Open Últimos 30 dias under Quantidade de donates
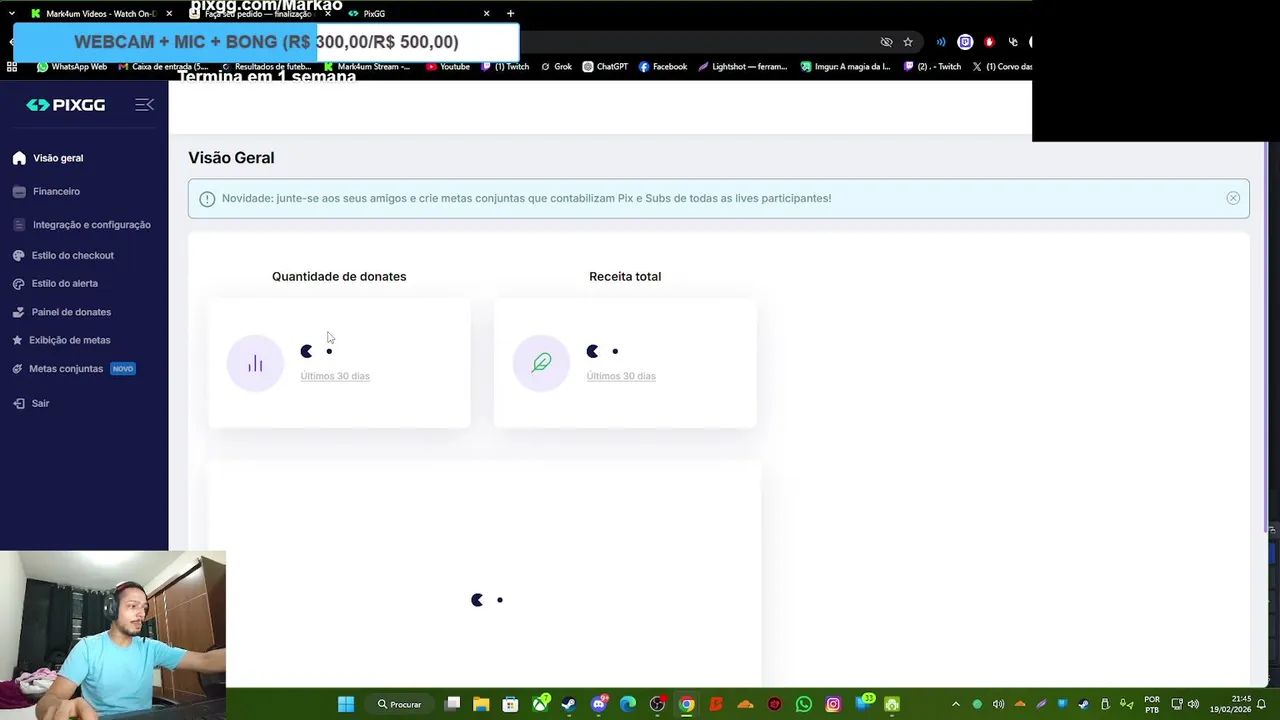Image resolution: width=1280 pixels, height=720 pixels. [335, 376]
